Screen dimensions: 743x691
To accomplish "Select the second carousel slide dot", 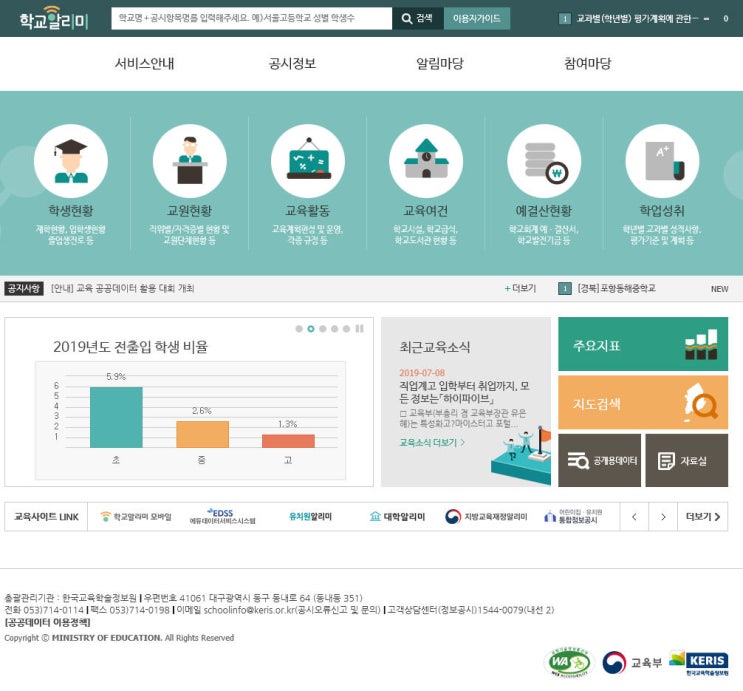I will pyautogui.click(x=311, y=328).
